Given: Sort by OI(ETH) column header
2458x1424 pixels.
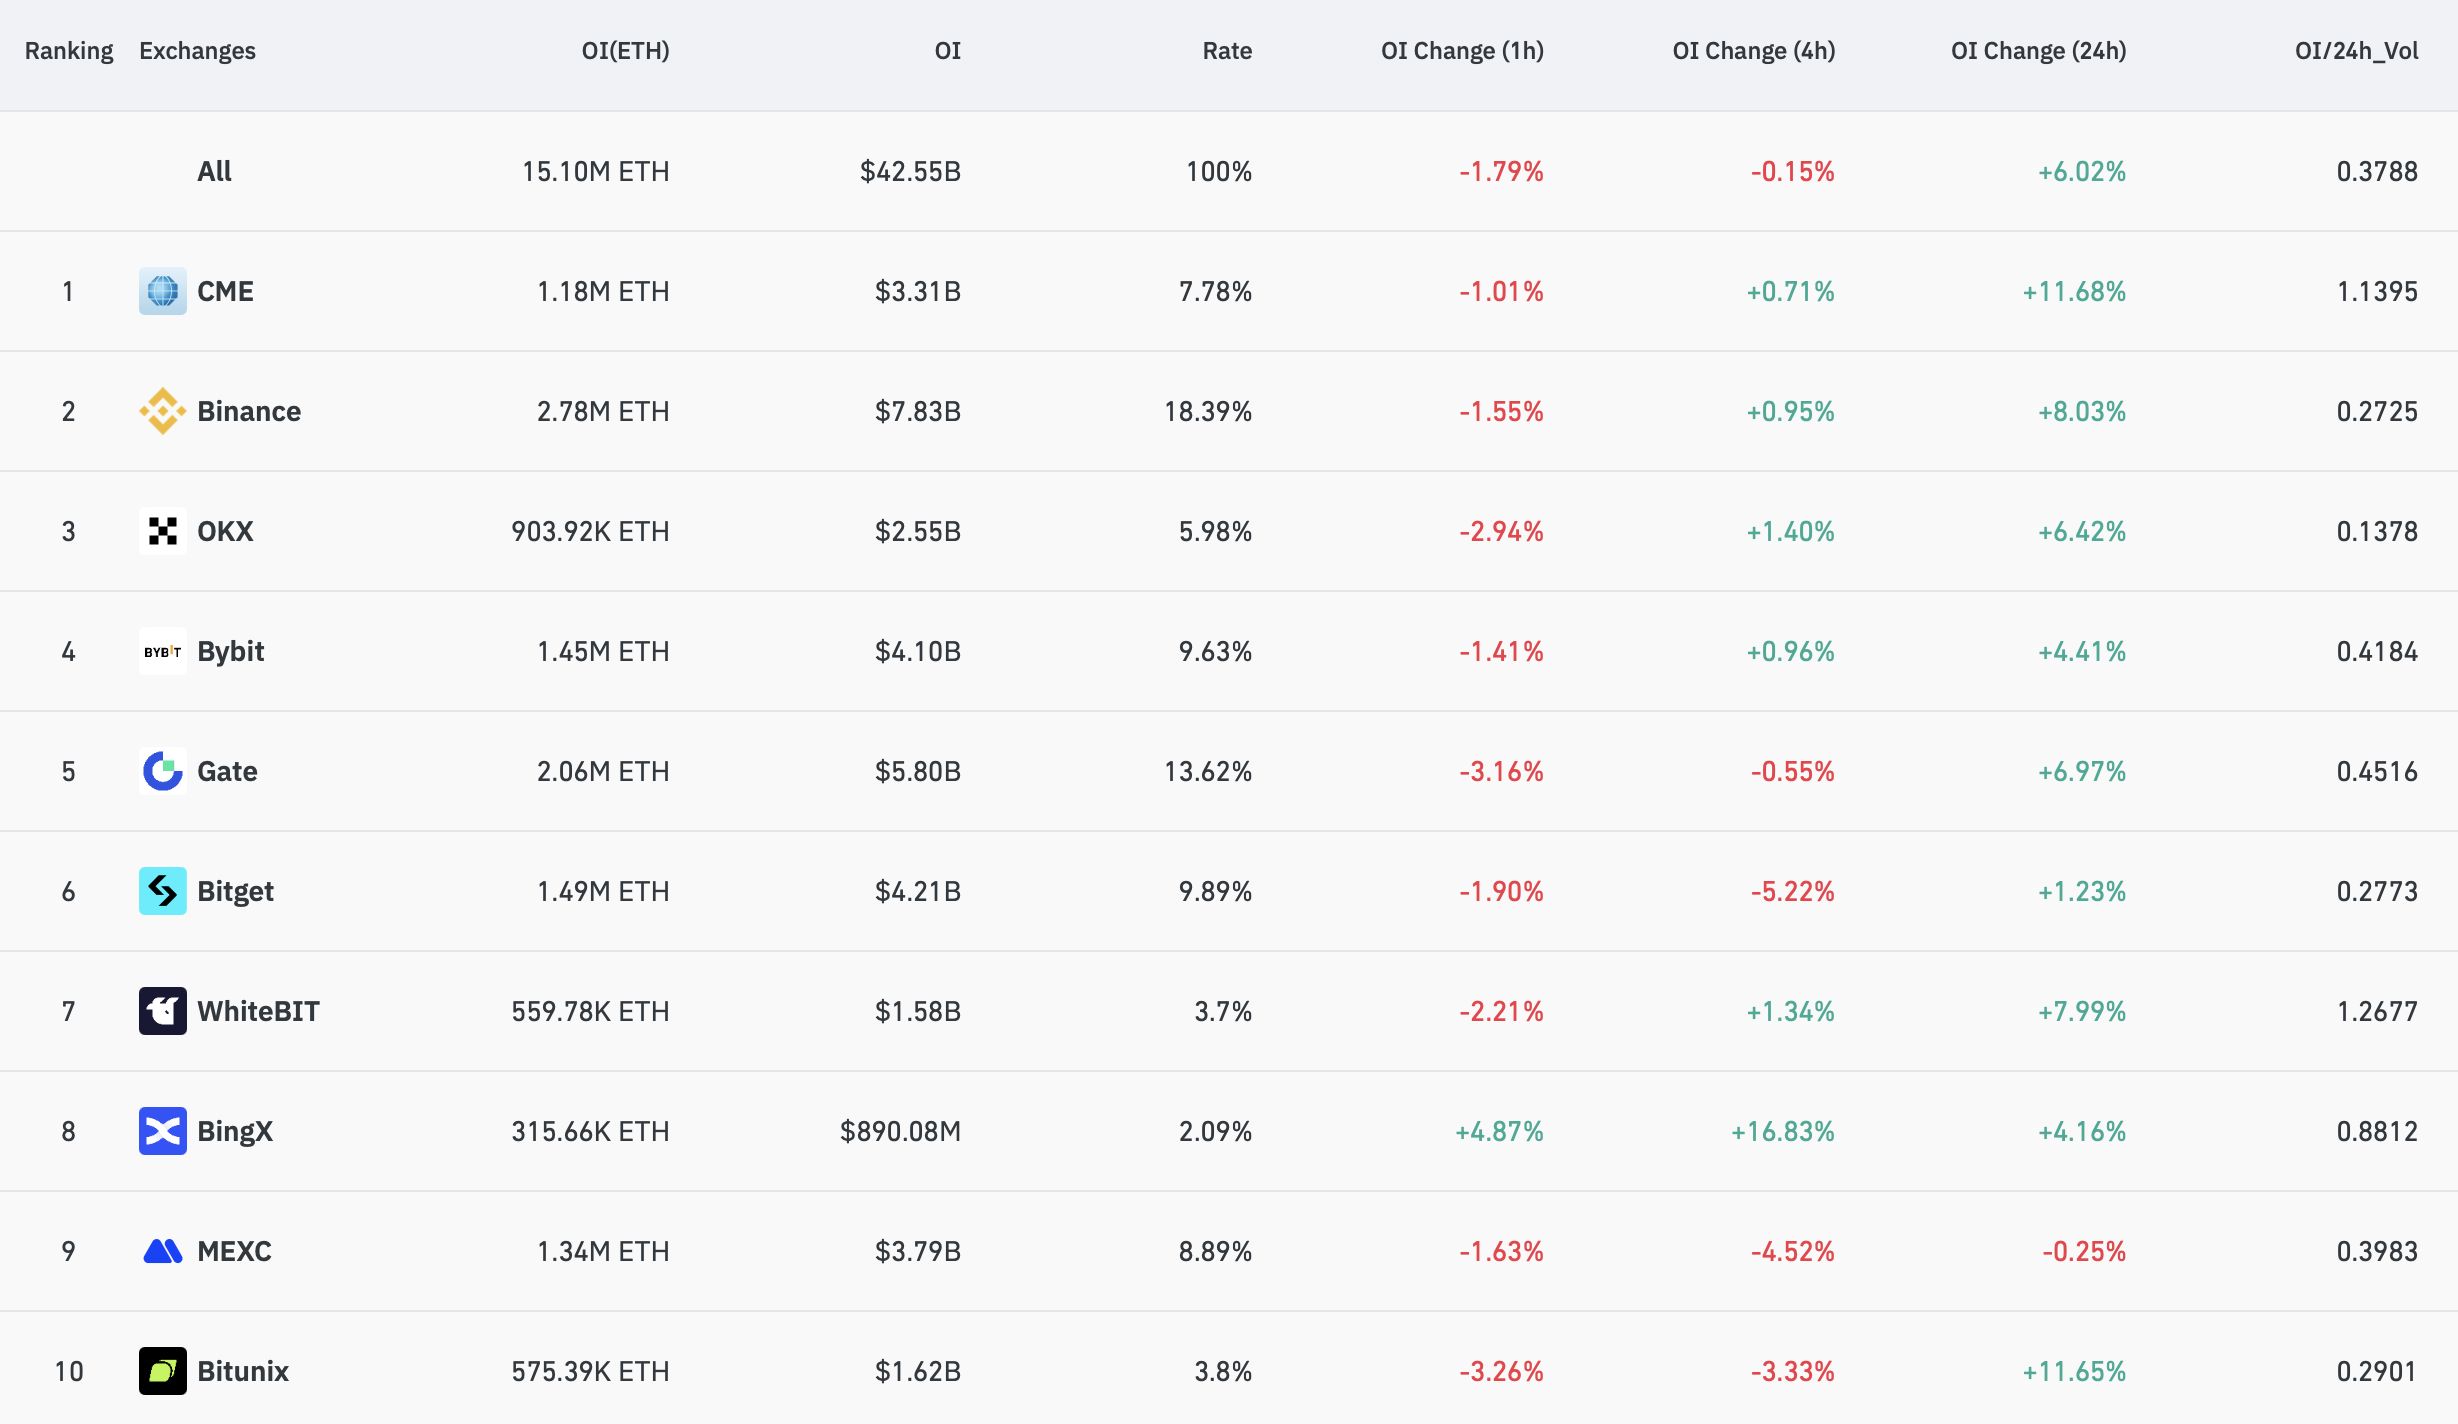Looking at the screenshot, I should [625, 51].
